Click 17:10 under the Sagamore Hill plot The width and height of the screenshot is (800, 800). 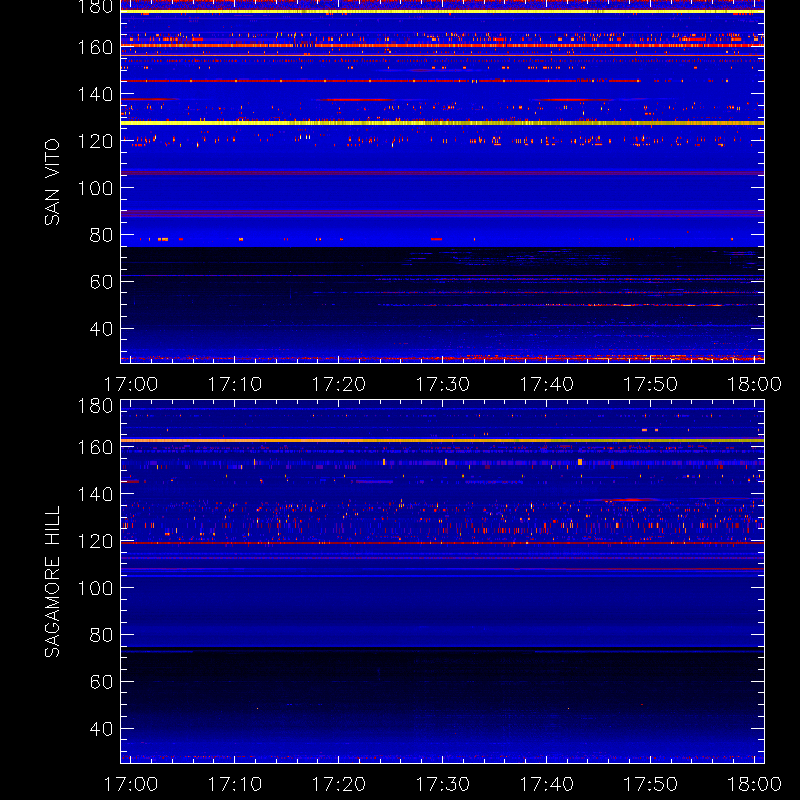point(235,784)
